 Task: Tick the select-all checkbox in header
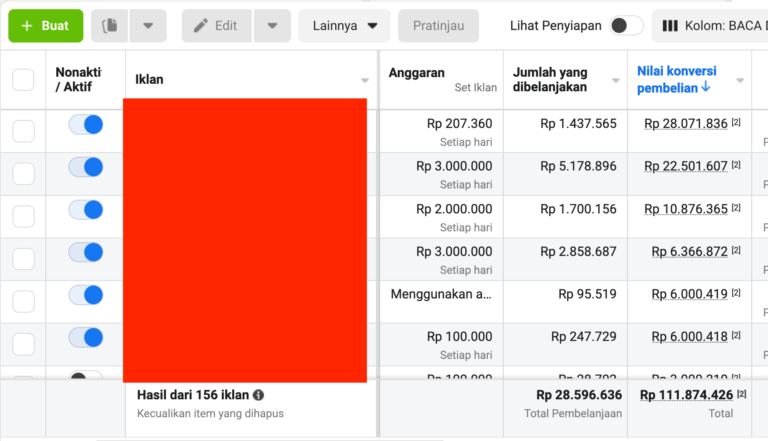pyautogui.click(x=23, y=80)
